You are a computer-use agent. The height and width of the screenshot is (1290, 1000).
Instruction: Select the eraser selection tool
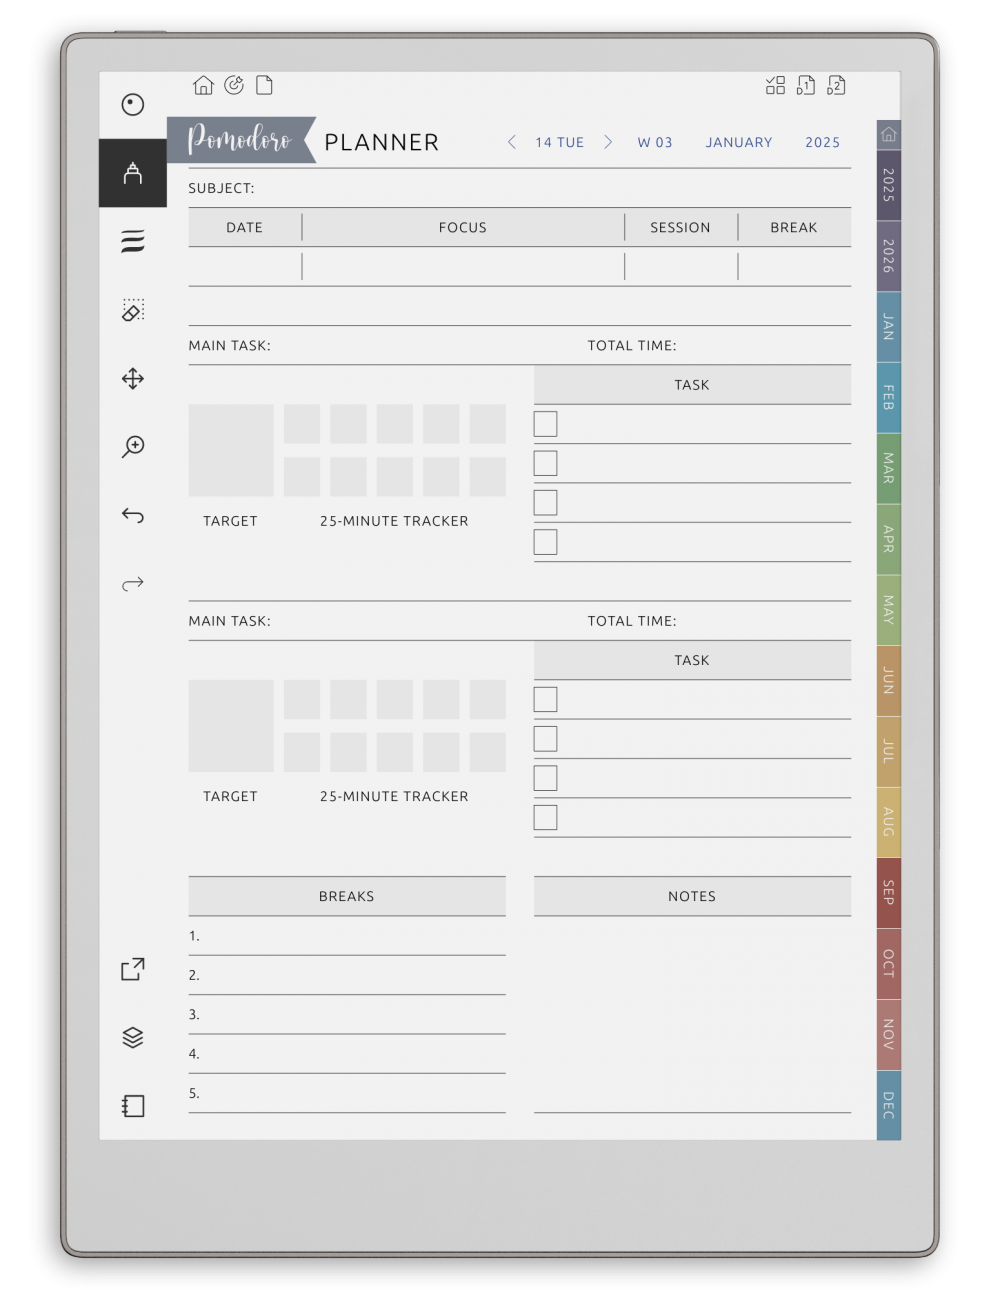tap(133, 310)
